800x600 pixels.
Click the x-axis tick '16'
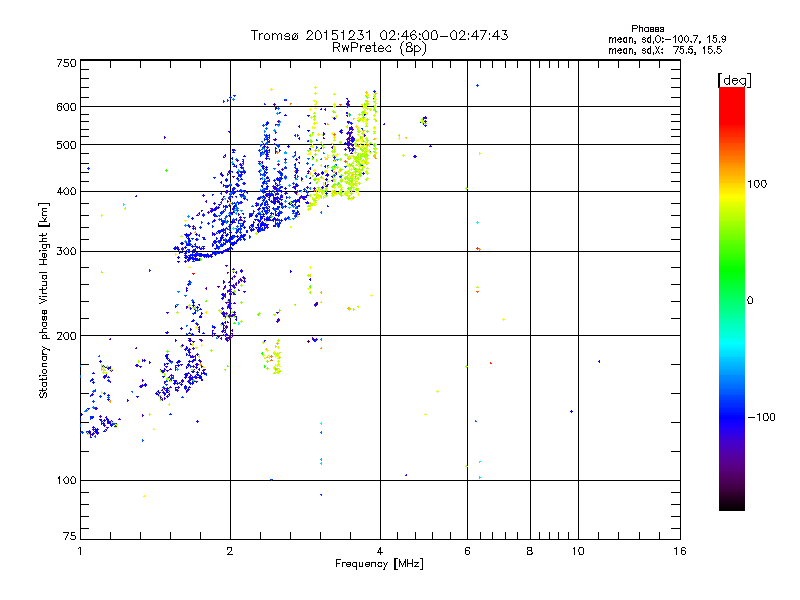tap(680, 551)
